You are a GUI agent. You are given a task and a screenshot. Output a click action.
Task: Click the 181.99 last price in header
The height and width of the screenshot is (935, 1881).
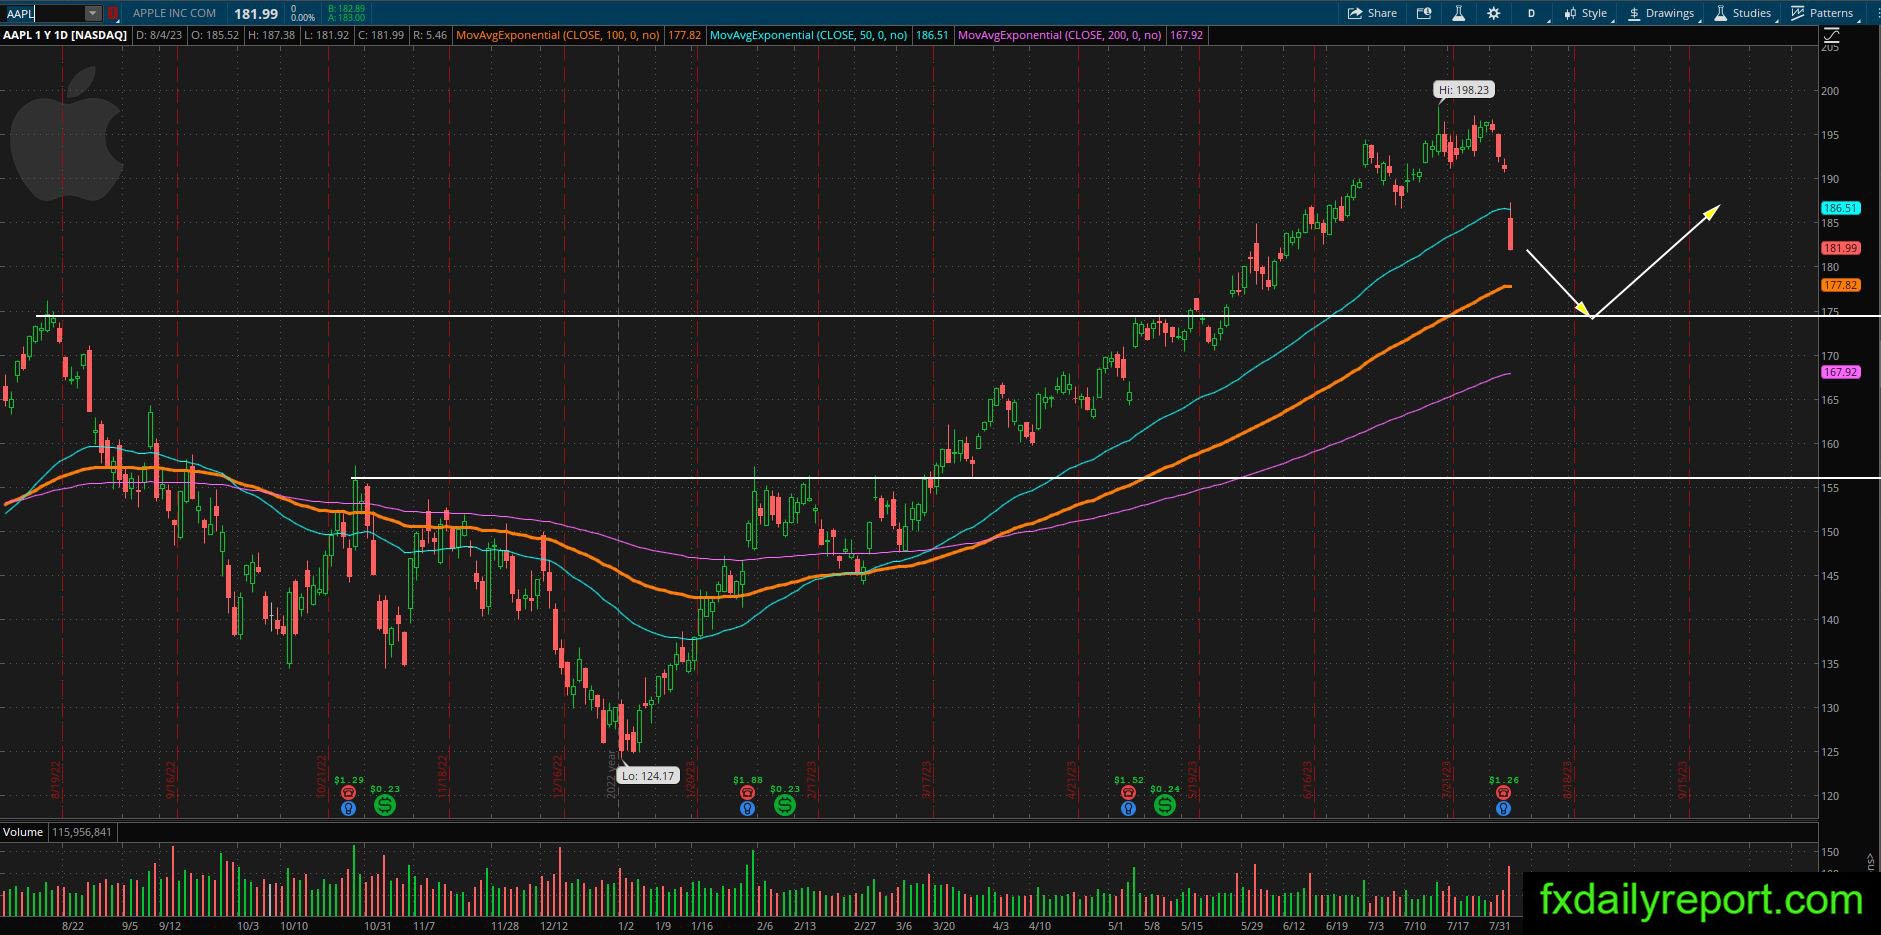pos(256,13)
